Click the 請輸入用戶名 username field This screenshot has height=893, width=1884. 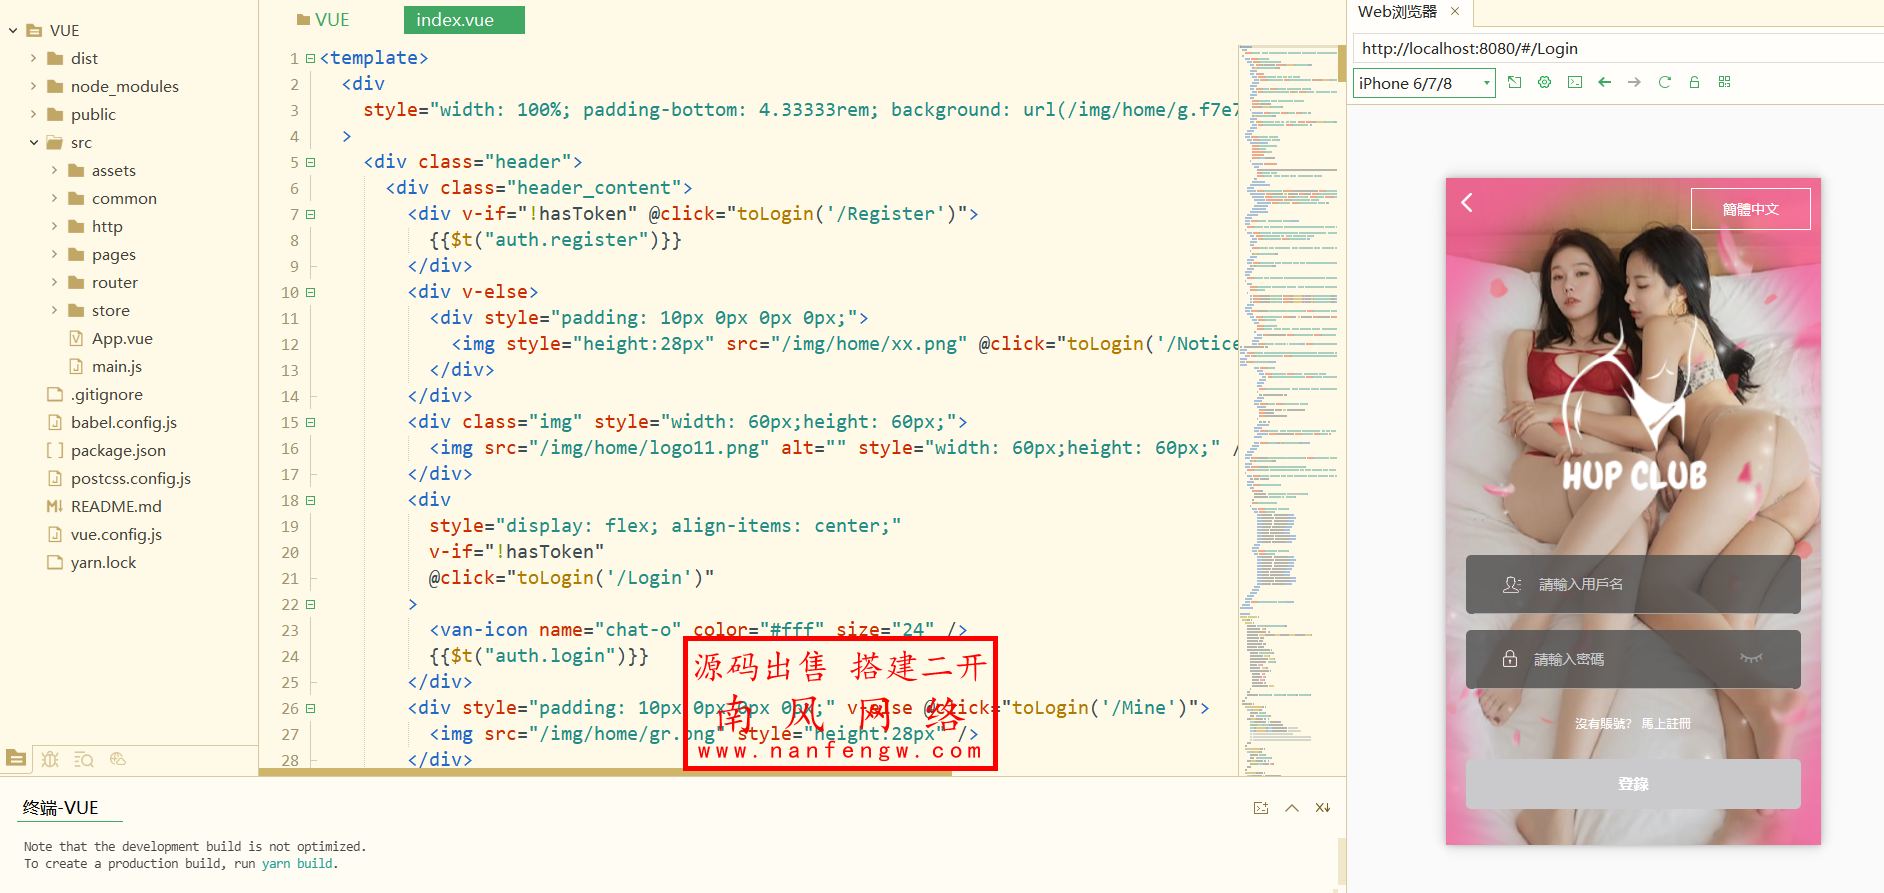1632,584
